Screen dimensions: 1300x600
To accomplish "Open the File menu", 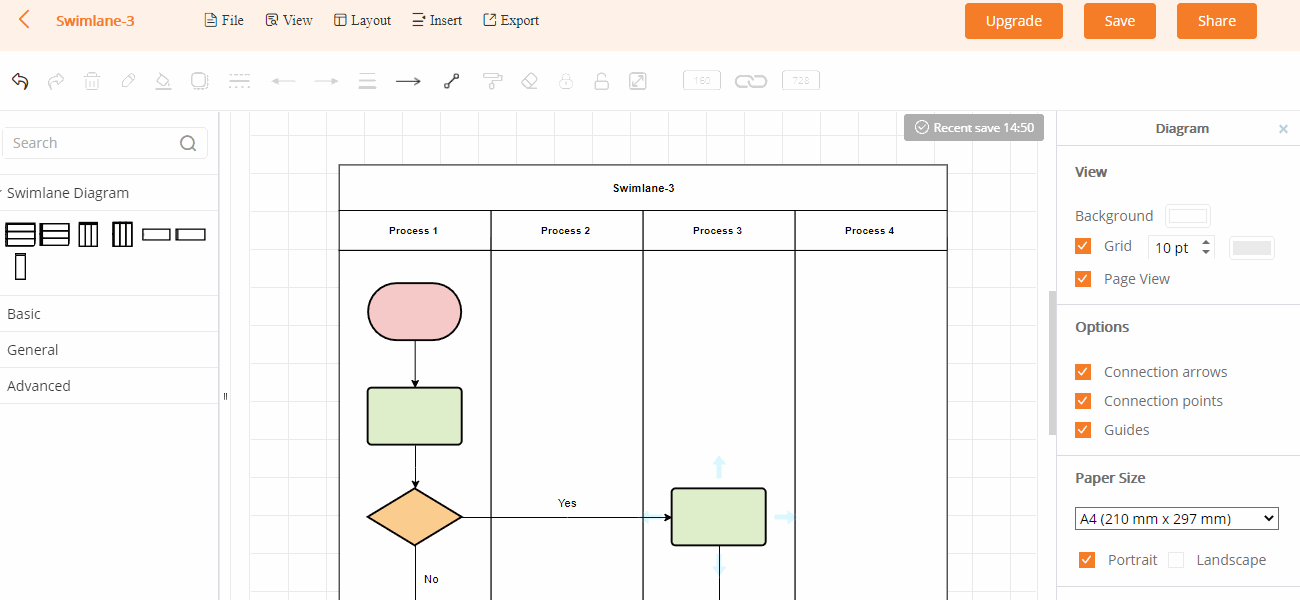I will pyautogui.click(x=224, y=20).
